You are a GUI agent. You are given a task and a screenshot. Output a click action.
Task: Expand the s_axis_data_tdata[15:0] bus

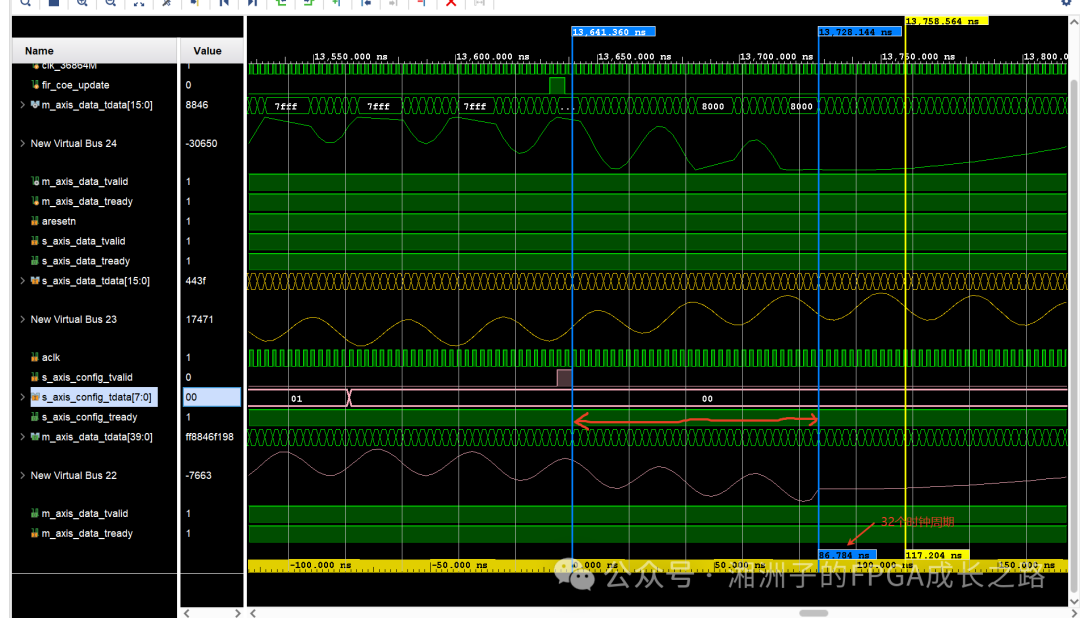23,280
